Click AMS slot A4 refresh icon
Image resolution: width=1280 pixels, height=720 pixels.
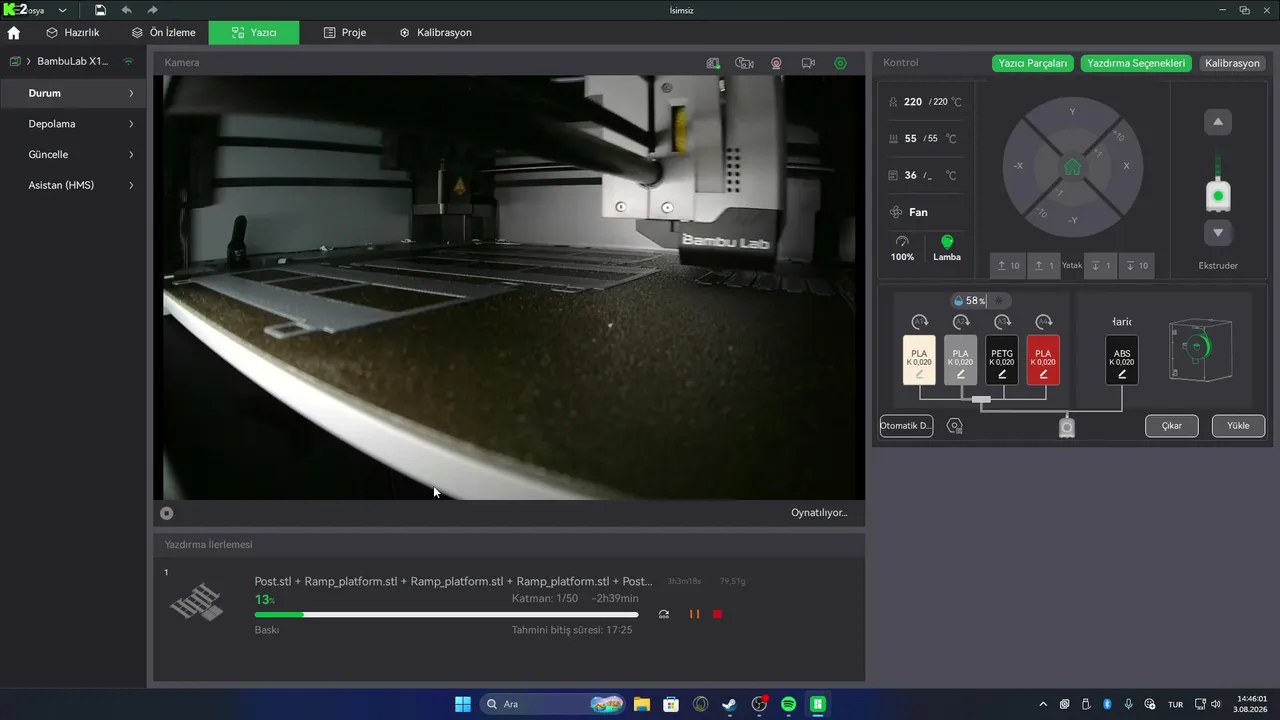(x=1043, y=322)
